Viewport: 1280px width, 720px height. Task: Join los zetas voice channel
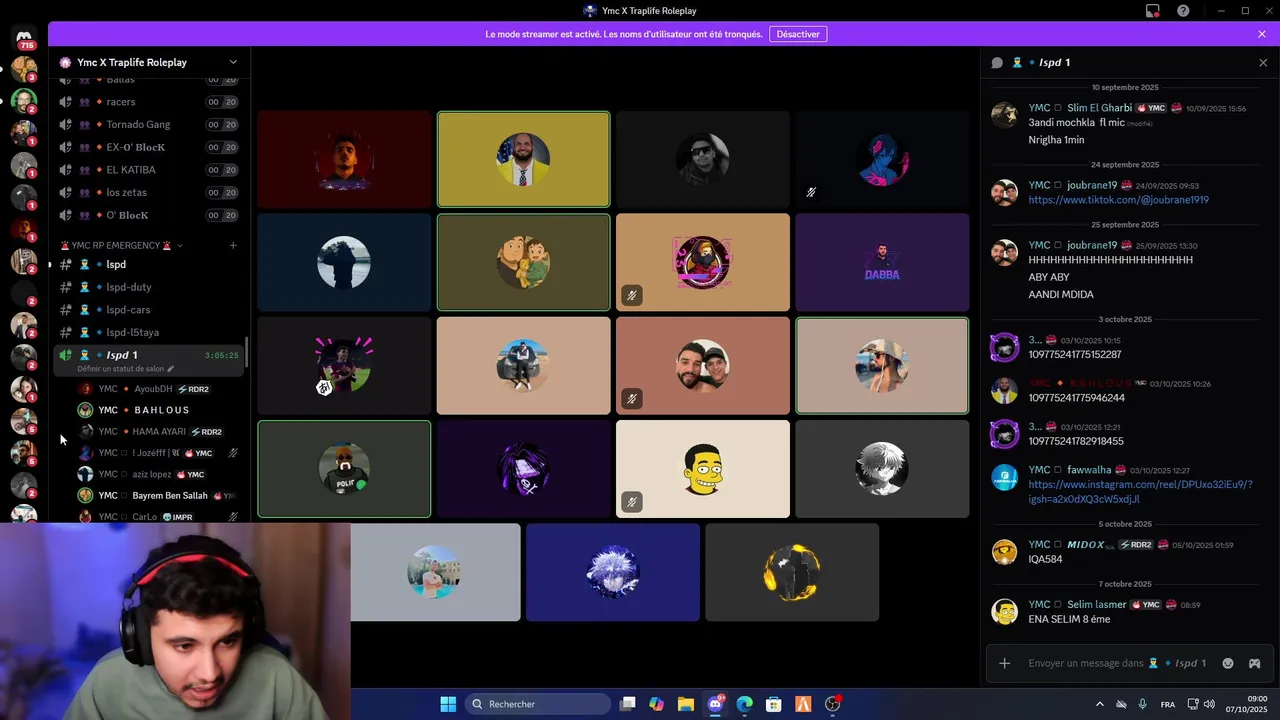[148, 192]
